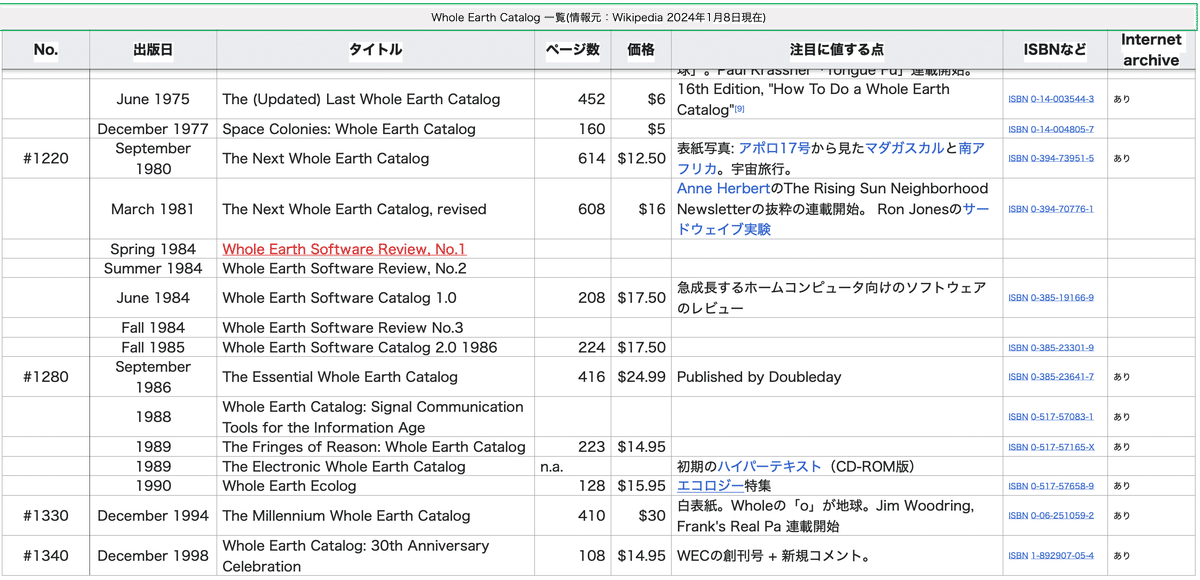Select the 'March 1981' date cell
The height and width of the screenshot is (580, 1200).
tap(153, 209)
